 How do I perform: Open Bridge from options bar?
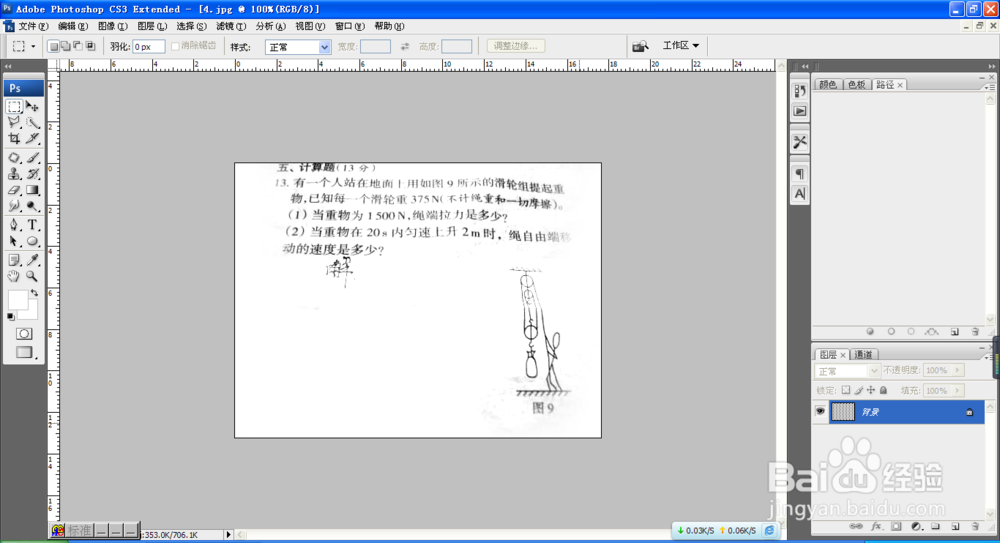[640, 46]
